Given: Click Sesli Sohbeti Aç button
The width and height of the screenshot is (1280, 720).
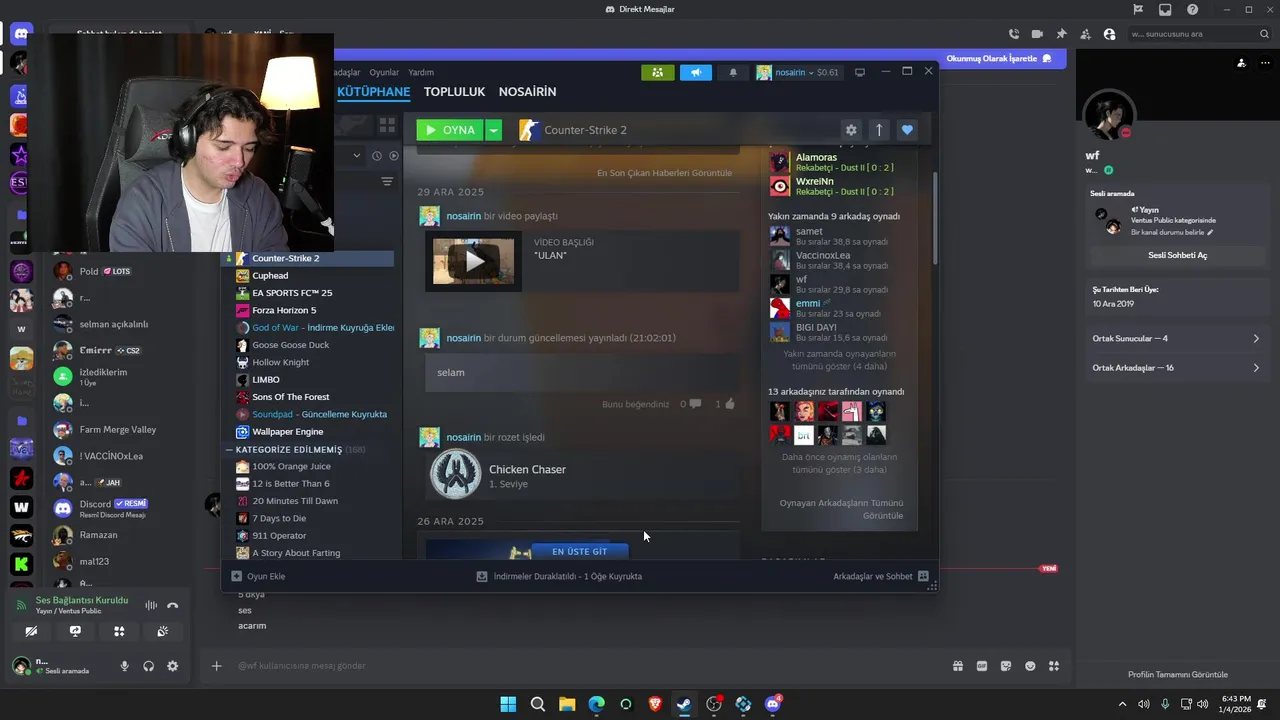Looking at the screenshot, I should point(1176,255).
